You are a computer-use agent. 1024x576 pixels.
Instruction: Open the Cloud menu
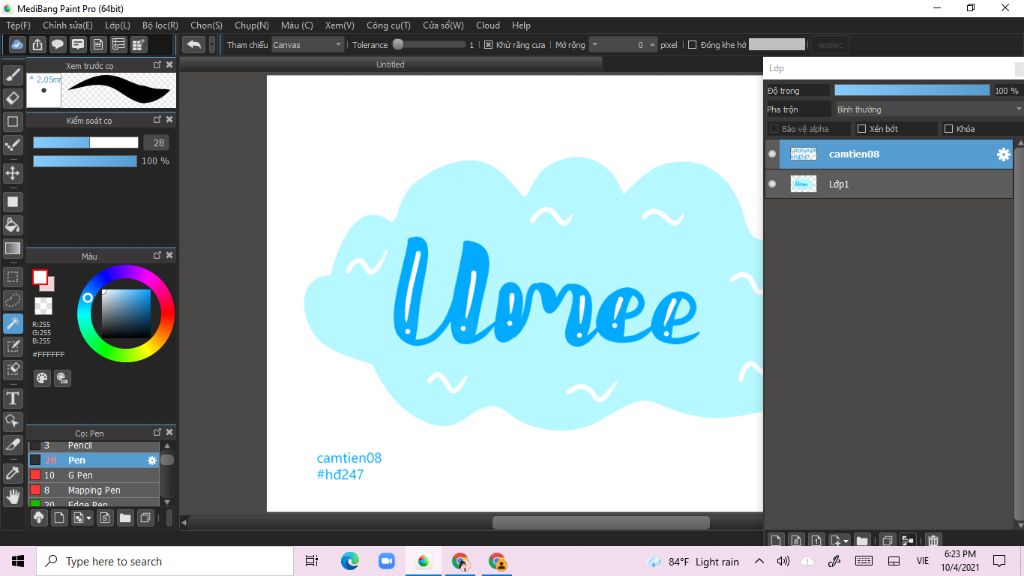pos(488,25)
